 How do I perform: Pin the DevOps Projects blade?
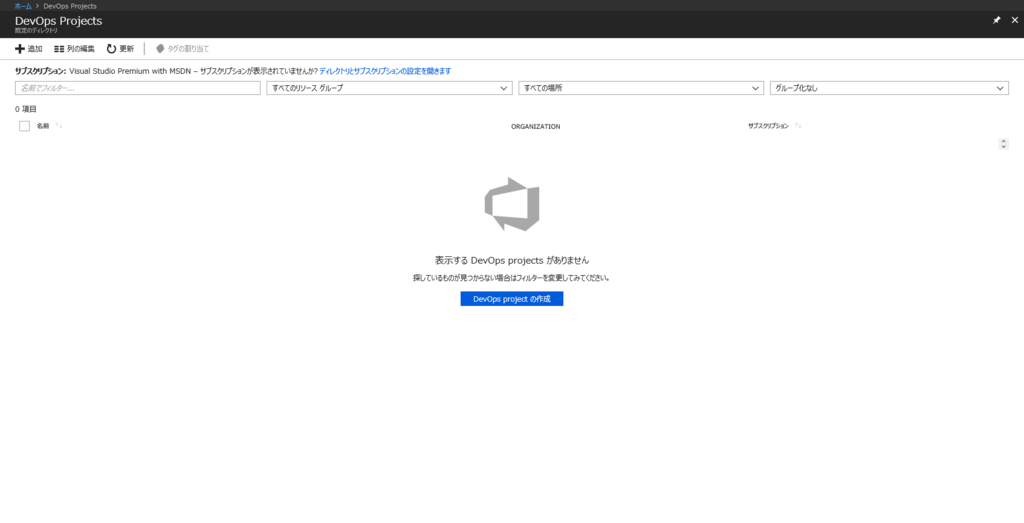(997, 20)
